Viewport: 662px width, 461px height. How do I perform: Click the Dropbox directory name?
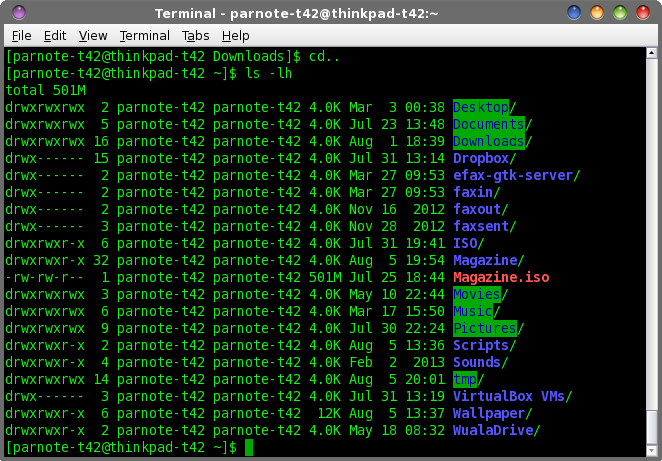[481, 158]
